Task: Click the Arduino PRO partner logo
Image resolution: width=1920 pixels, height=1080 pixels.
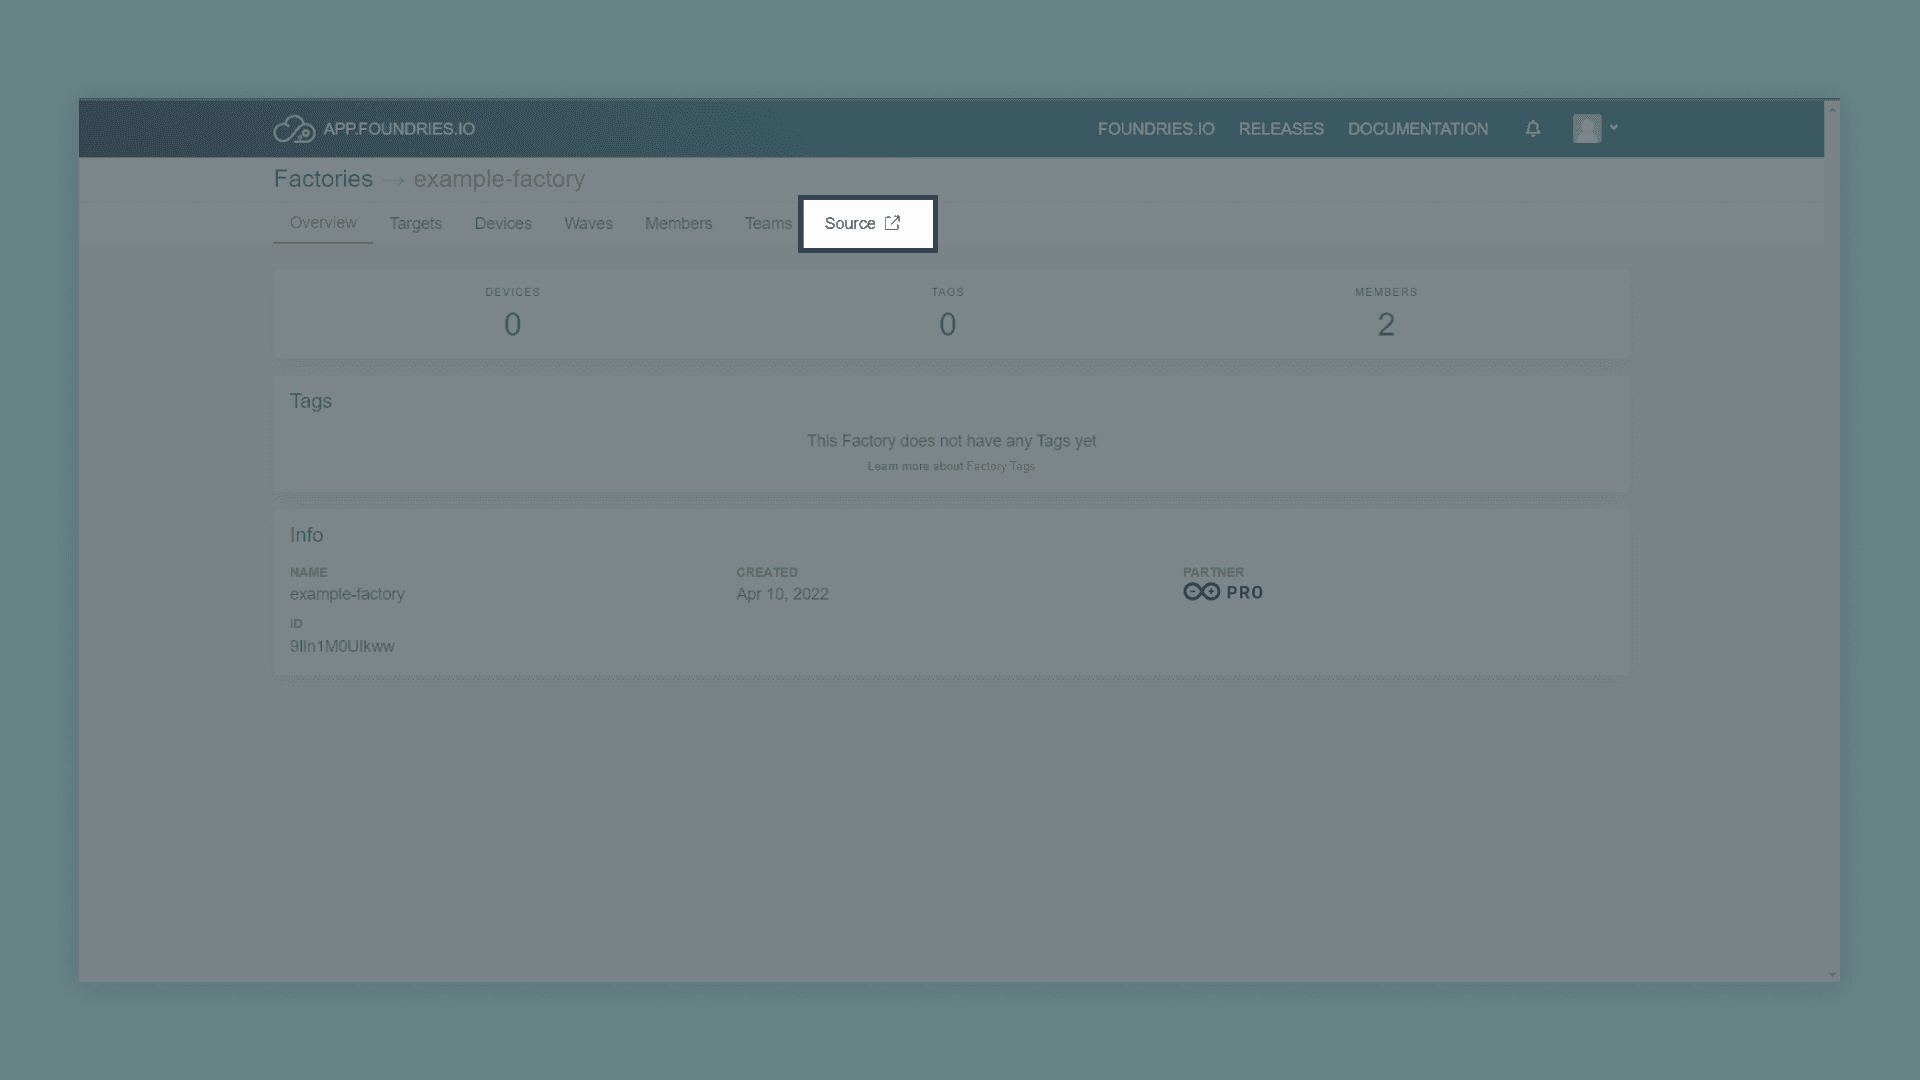Action: pos(1222,592)
